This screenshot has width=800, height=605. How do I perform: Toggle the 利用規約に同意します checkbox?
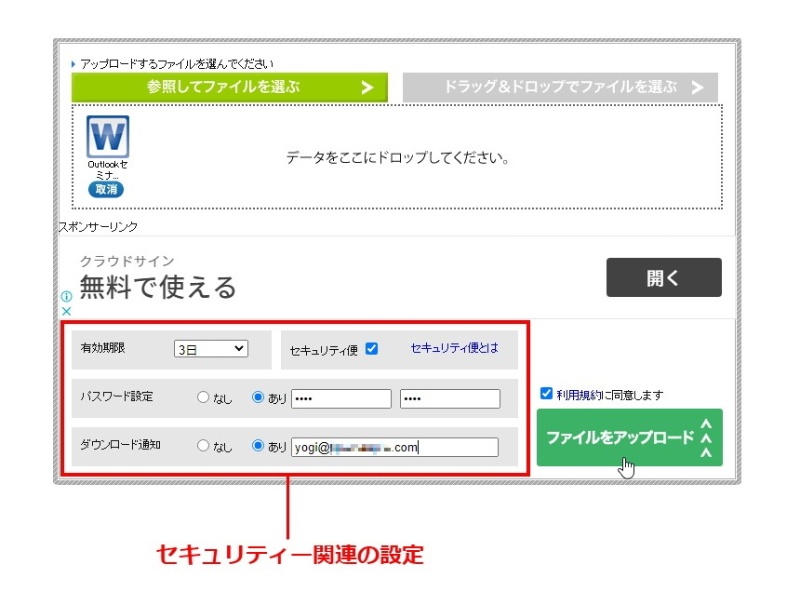(x=546, y=393)
